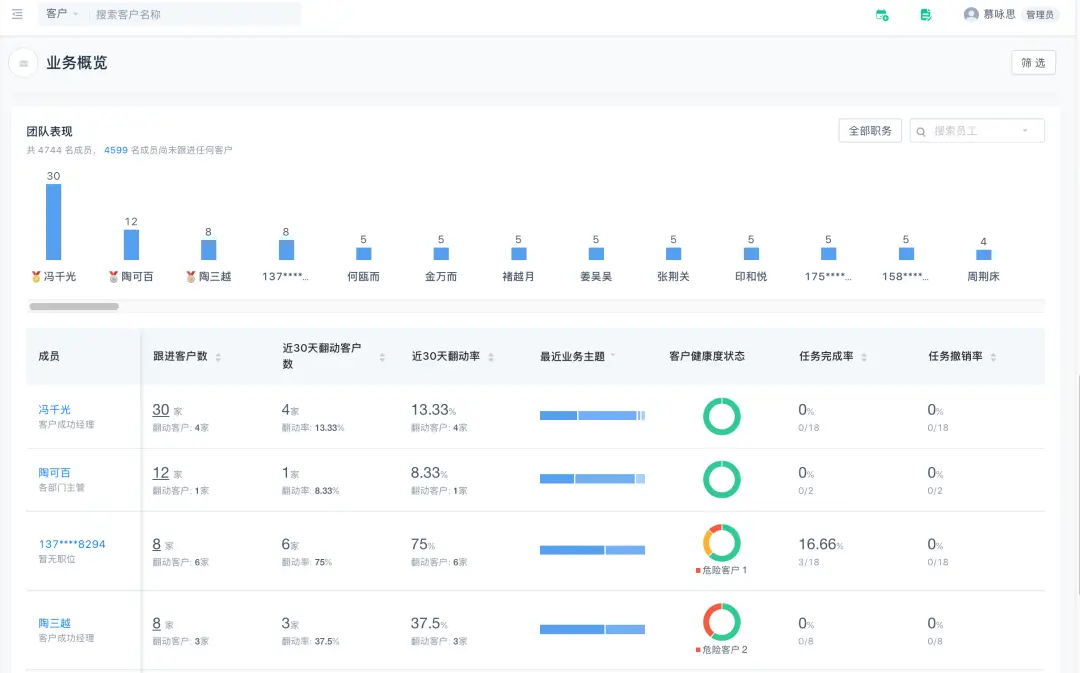
Task: Click 冯千光 business topic progress bar
Action: (x=592, y=415)
